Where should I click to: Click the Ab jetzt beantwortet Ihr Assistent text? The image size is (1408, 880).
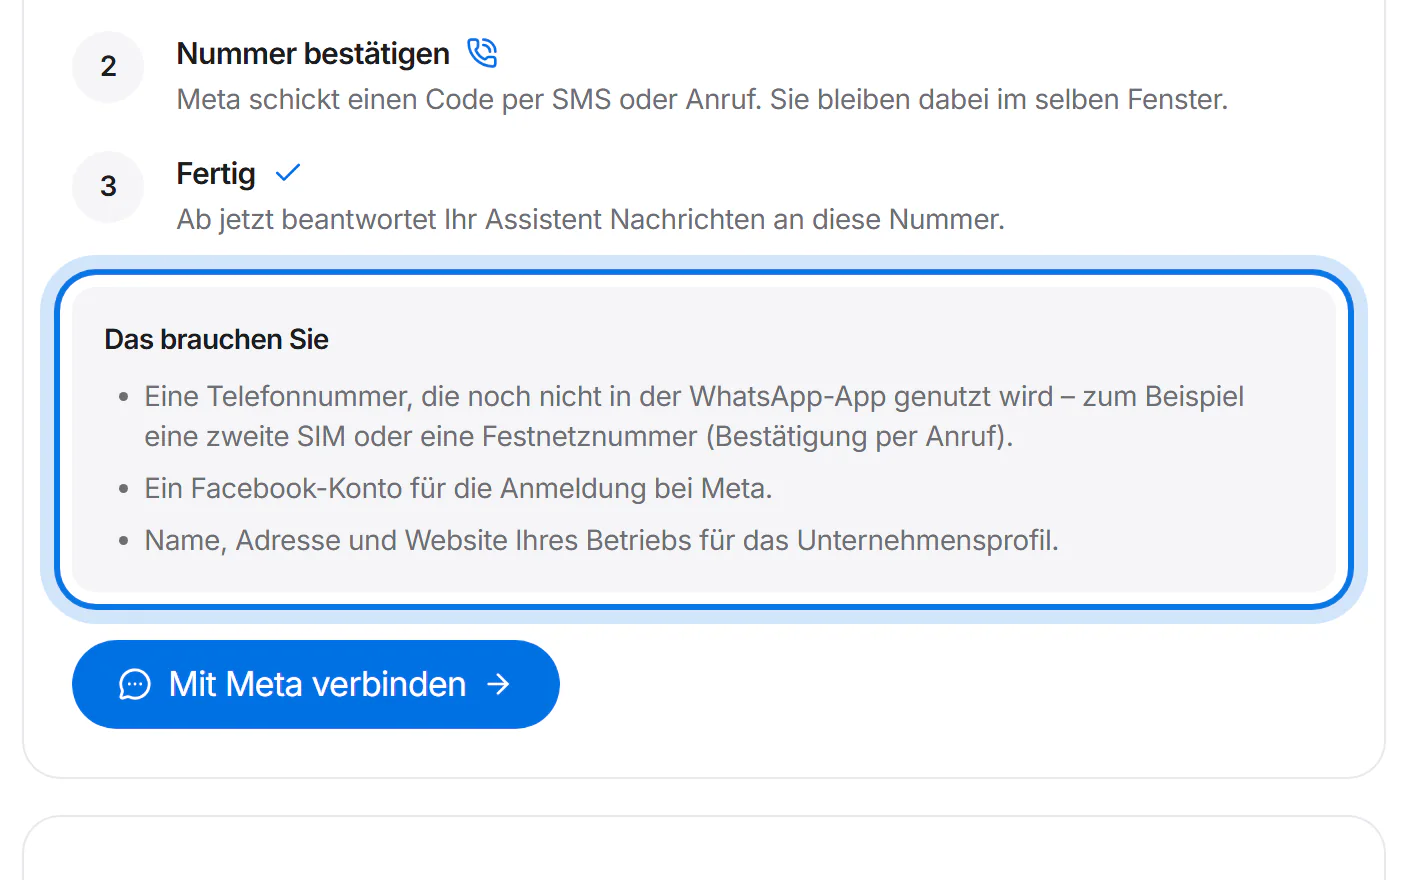pyautogui.click(x=591, y=219)
